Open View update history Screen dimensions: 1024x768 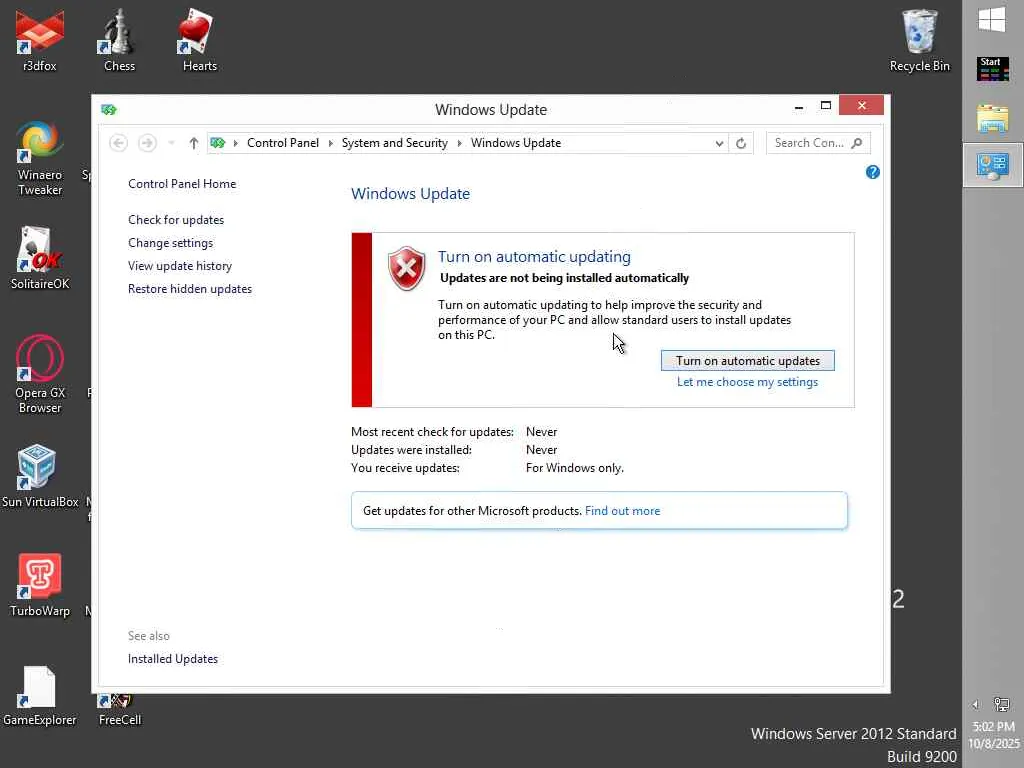(x=180, y=266)
